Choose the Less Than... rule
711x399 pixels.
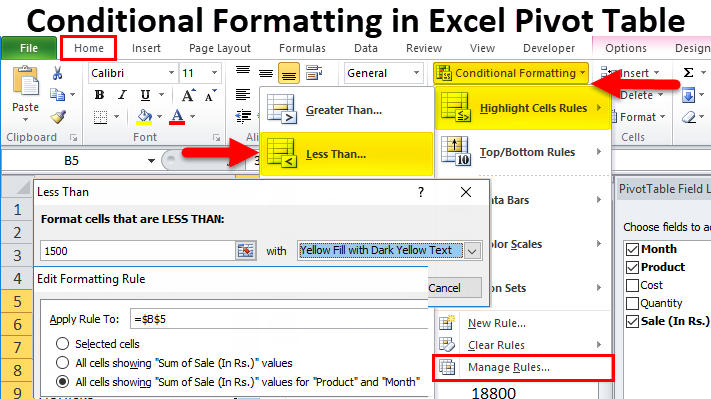pyautogui.click(x=347, y=154)
